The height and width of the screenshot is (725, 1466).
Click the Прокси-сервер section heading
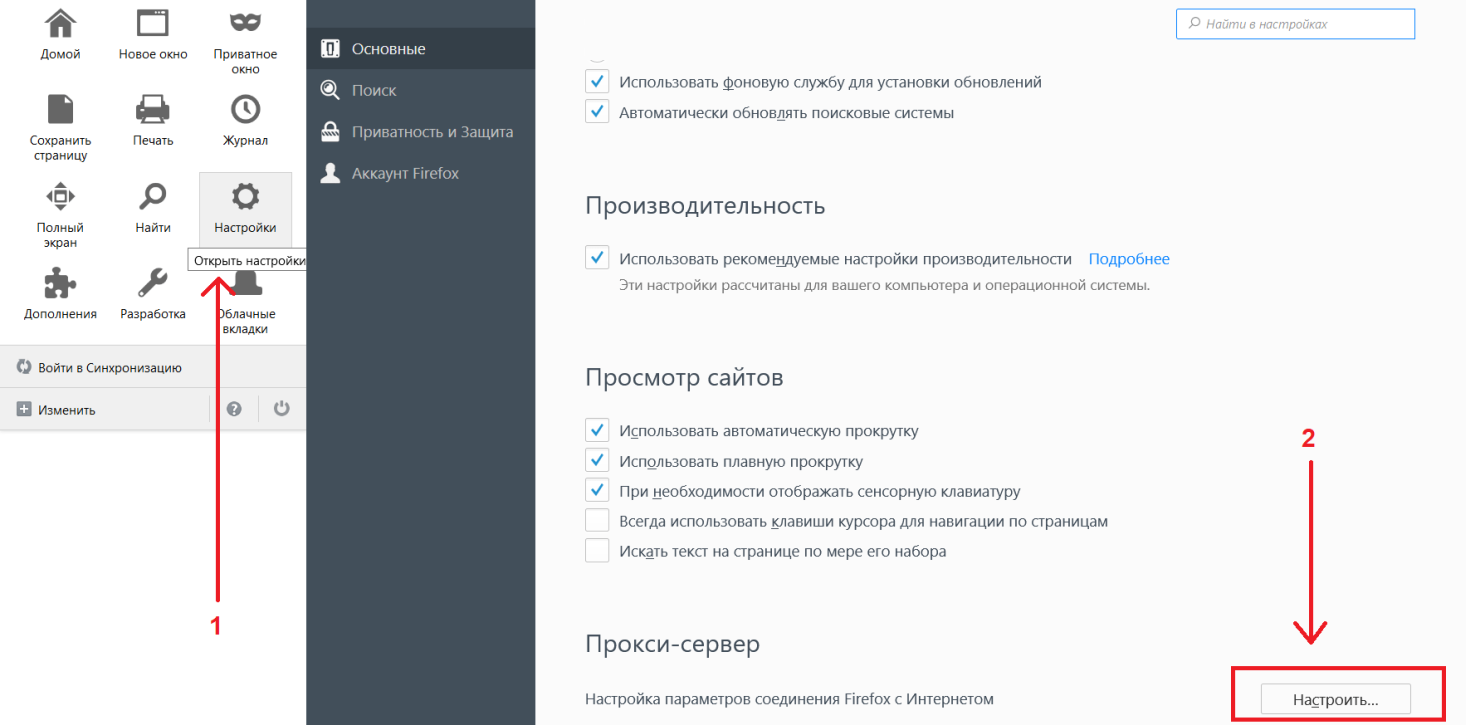coord(672,644)
